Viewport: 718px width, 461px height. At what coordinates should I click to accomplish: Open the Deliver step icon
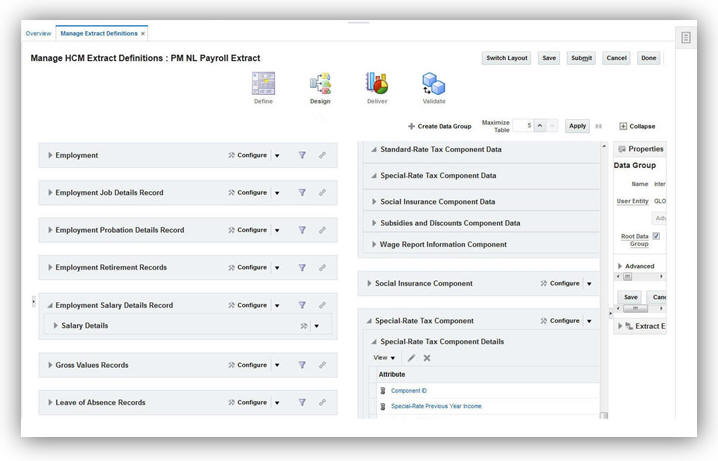pyautogui.click(x=377, y=84)
